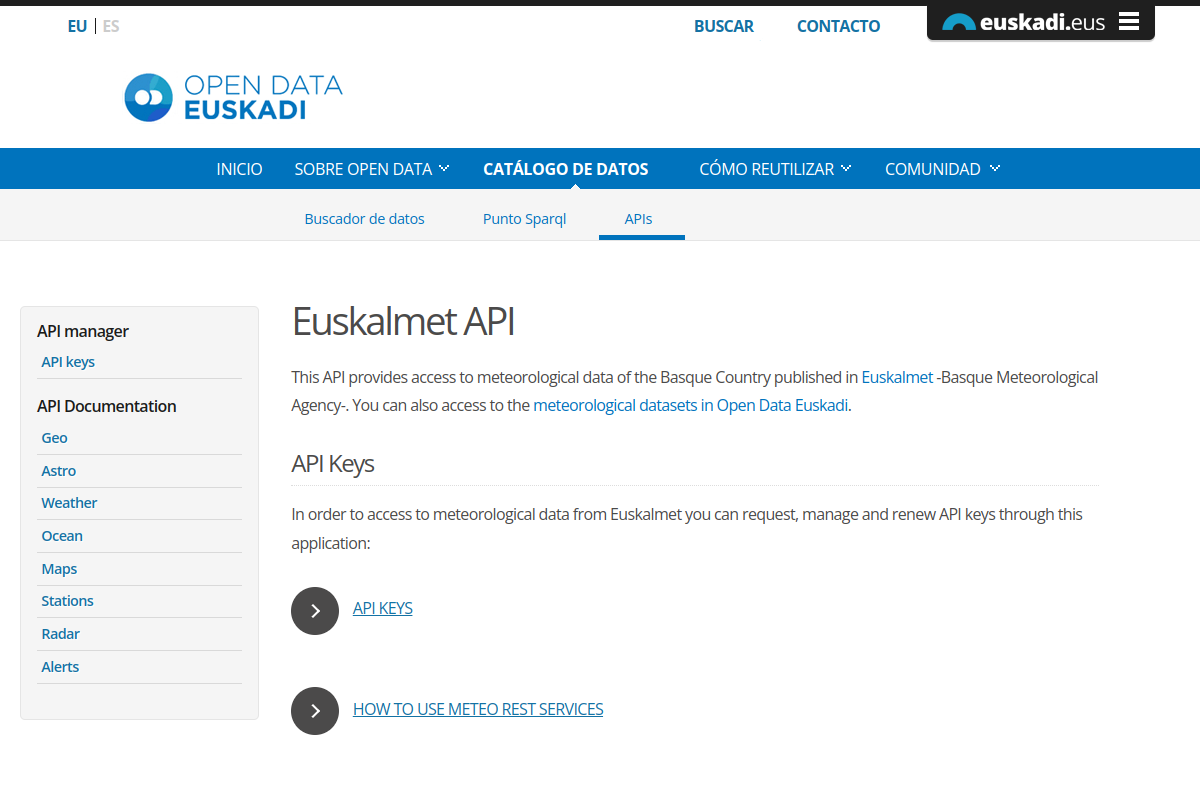This screenshot has width=1200, height=800.
Task: Go to INICIO in the main navigation
Action: tap(239, 169)
